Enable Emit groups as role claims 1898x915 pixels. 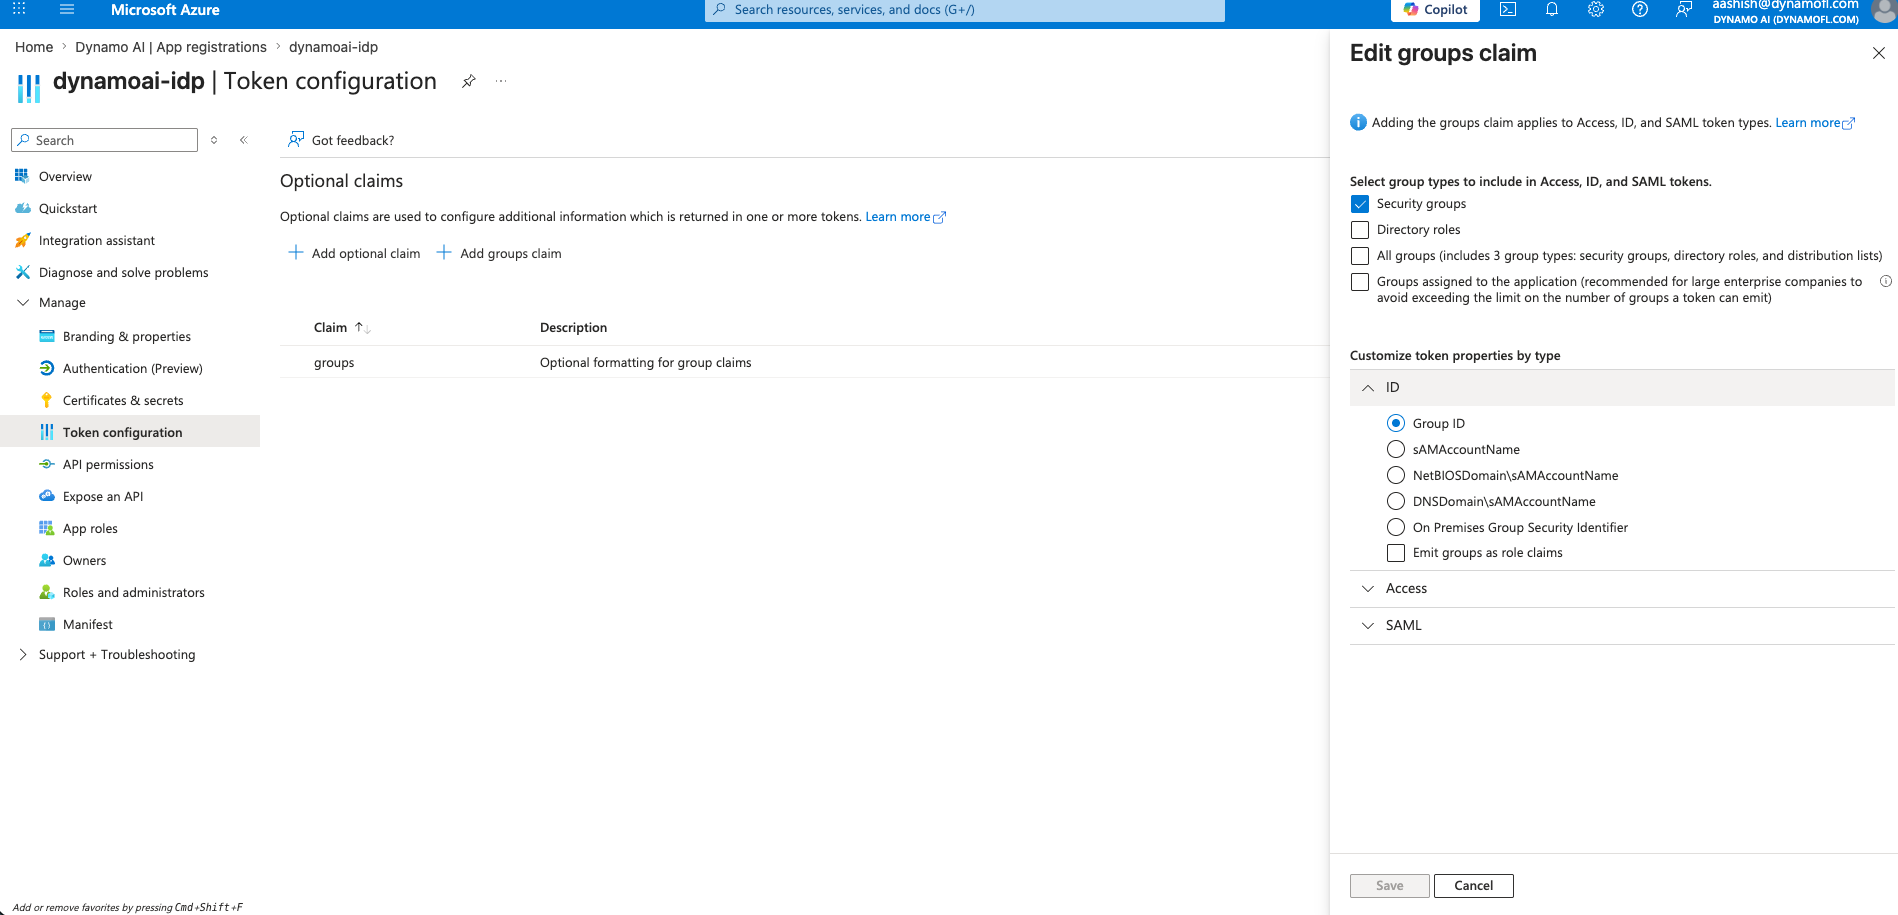pyautogui.click(x=1396, y=553)
